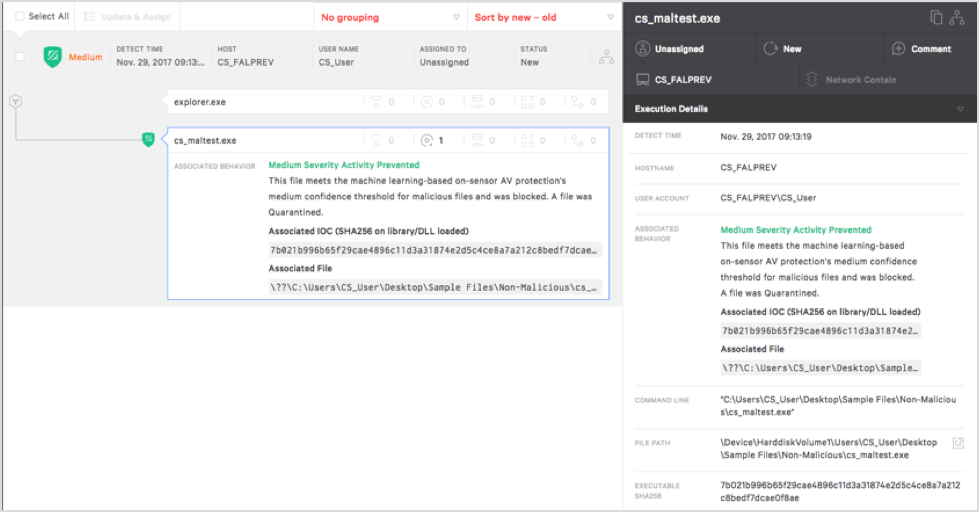Click registry icon on cs_maltest.exe row
Image resolution: width=979 pixels, height=512 pixels.
pos(528,140)
